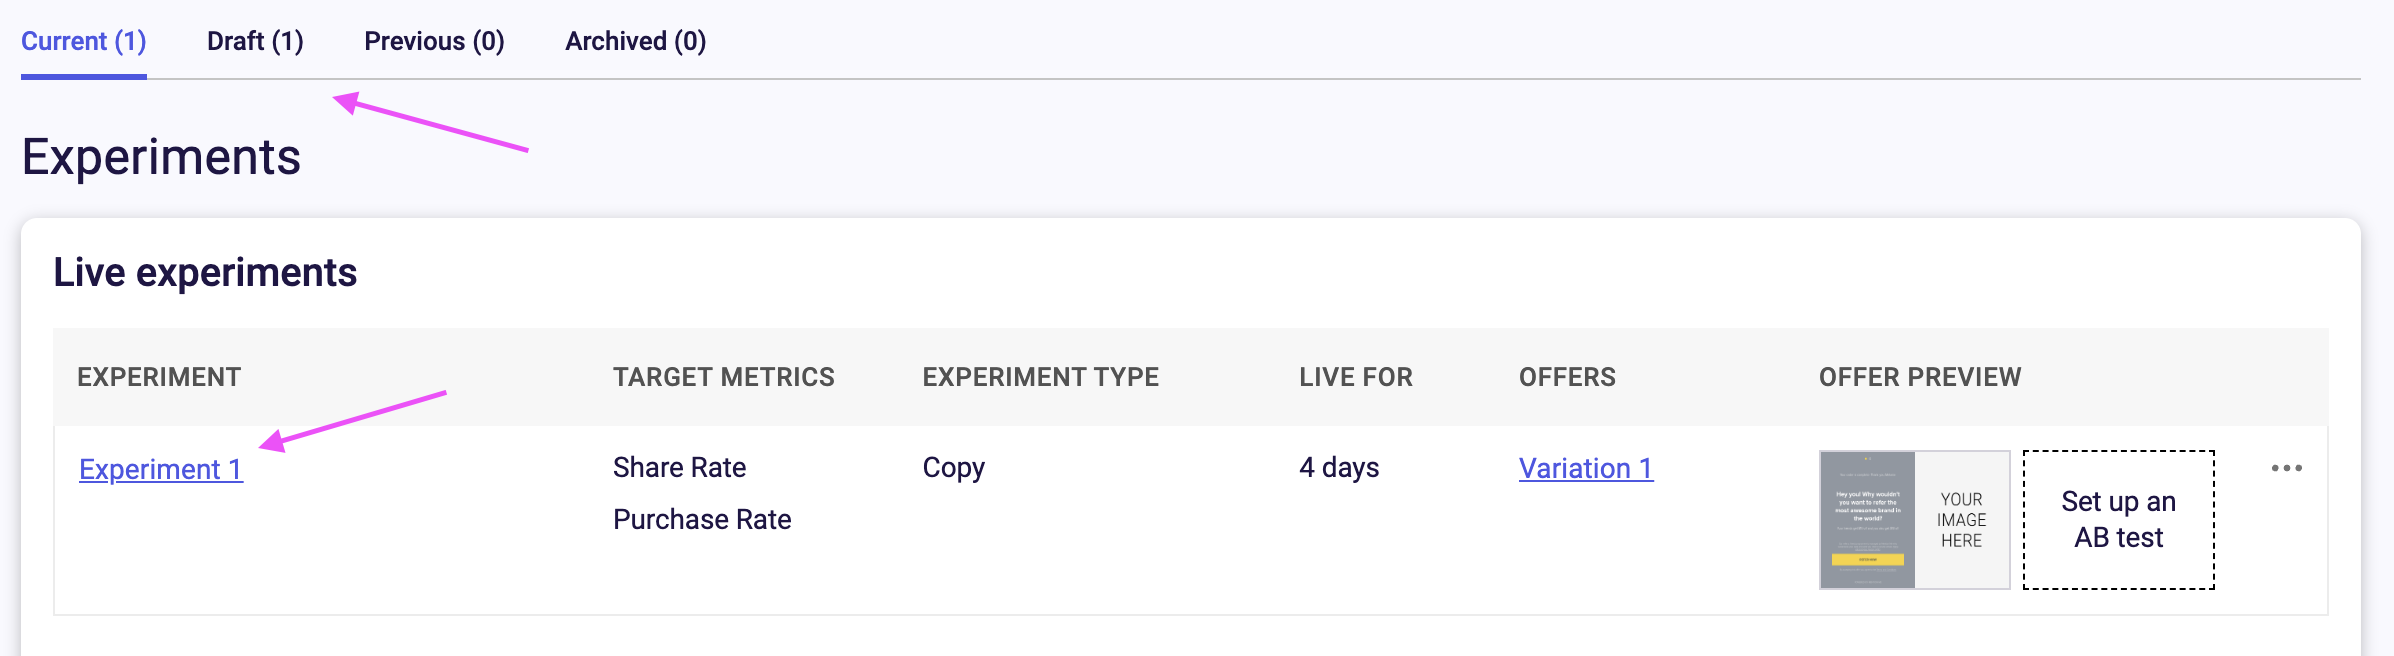This screenshot has height=656, width=2394.
Task: Click the TARGET METRICS column header
Action: pyautogui.click(x=724, y=377)
